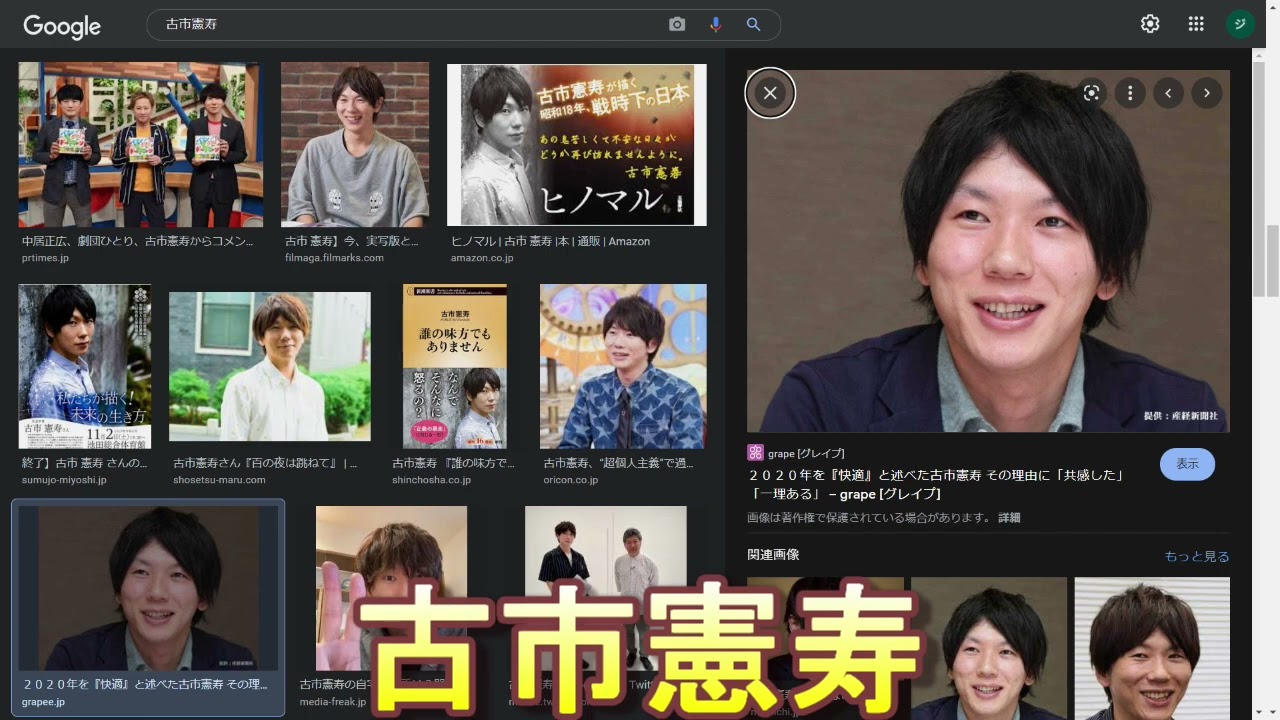Start voice search with microphone icon
The height and width of the screenshot is (720, 1280).
715,25
